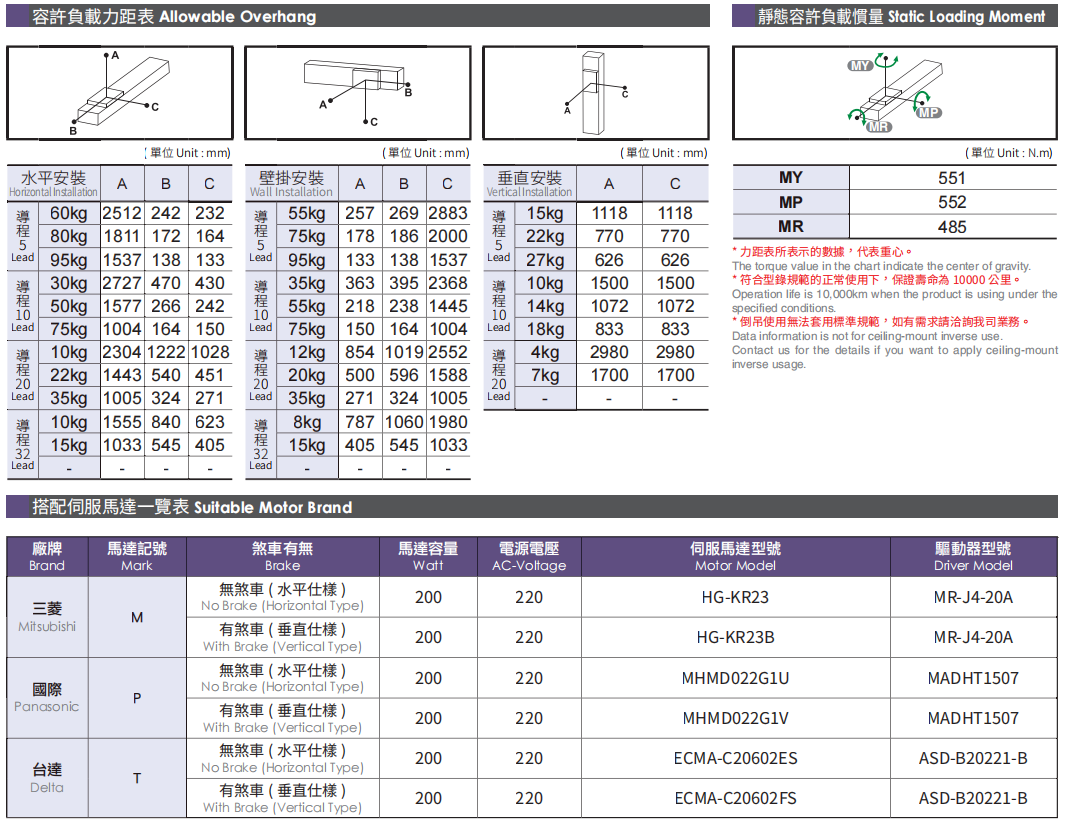
Task: Click the vertical installation overhang diagram
Action: (596, 92)
